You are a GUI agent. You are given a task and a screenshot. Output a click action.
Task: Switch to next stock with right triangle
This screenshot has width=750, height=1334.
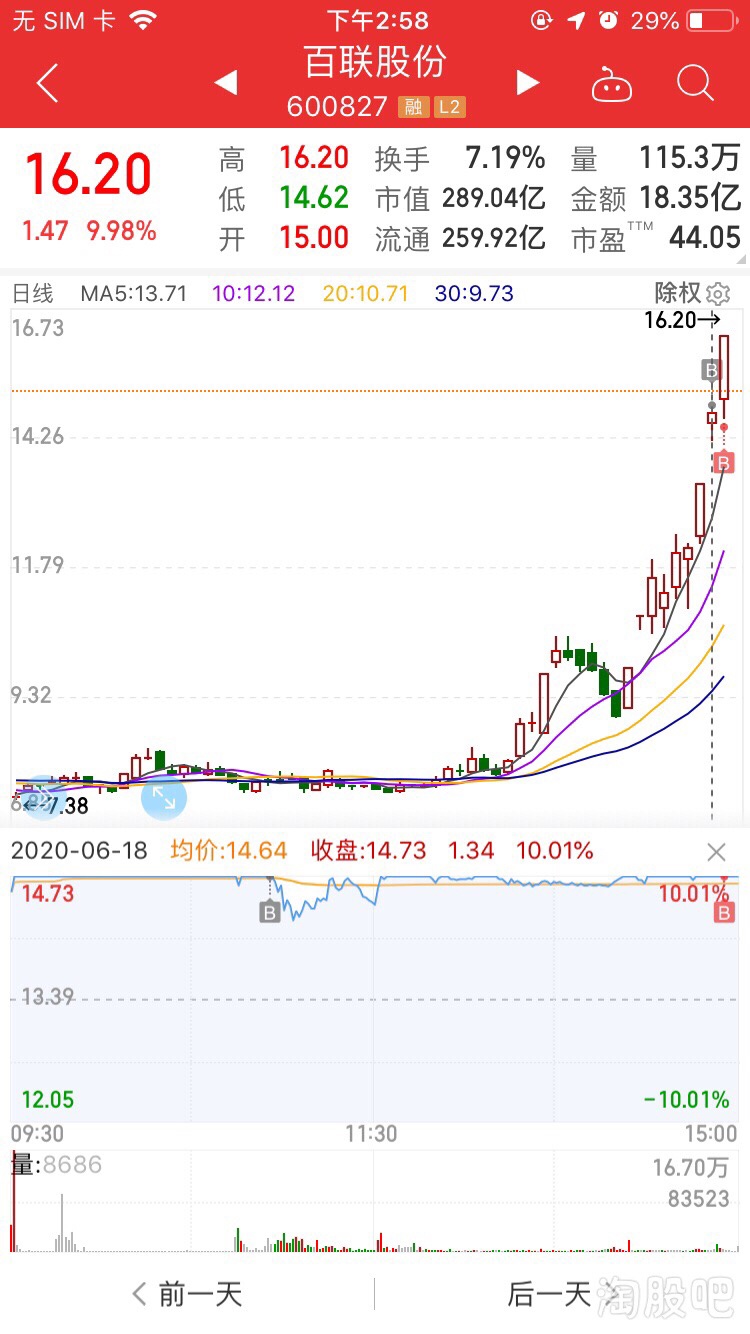[x=528, y=83]
